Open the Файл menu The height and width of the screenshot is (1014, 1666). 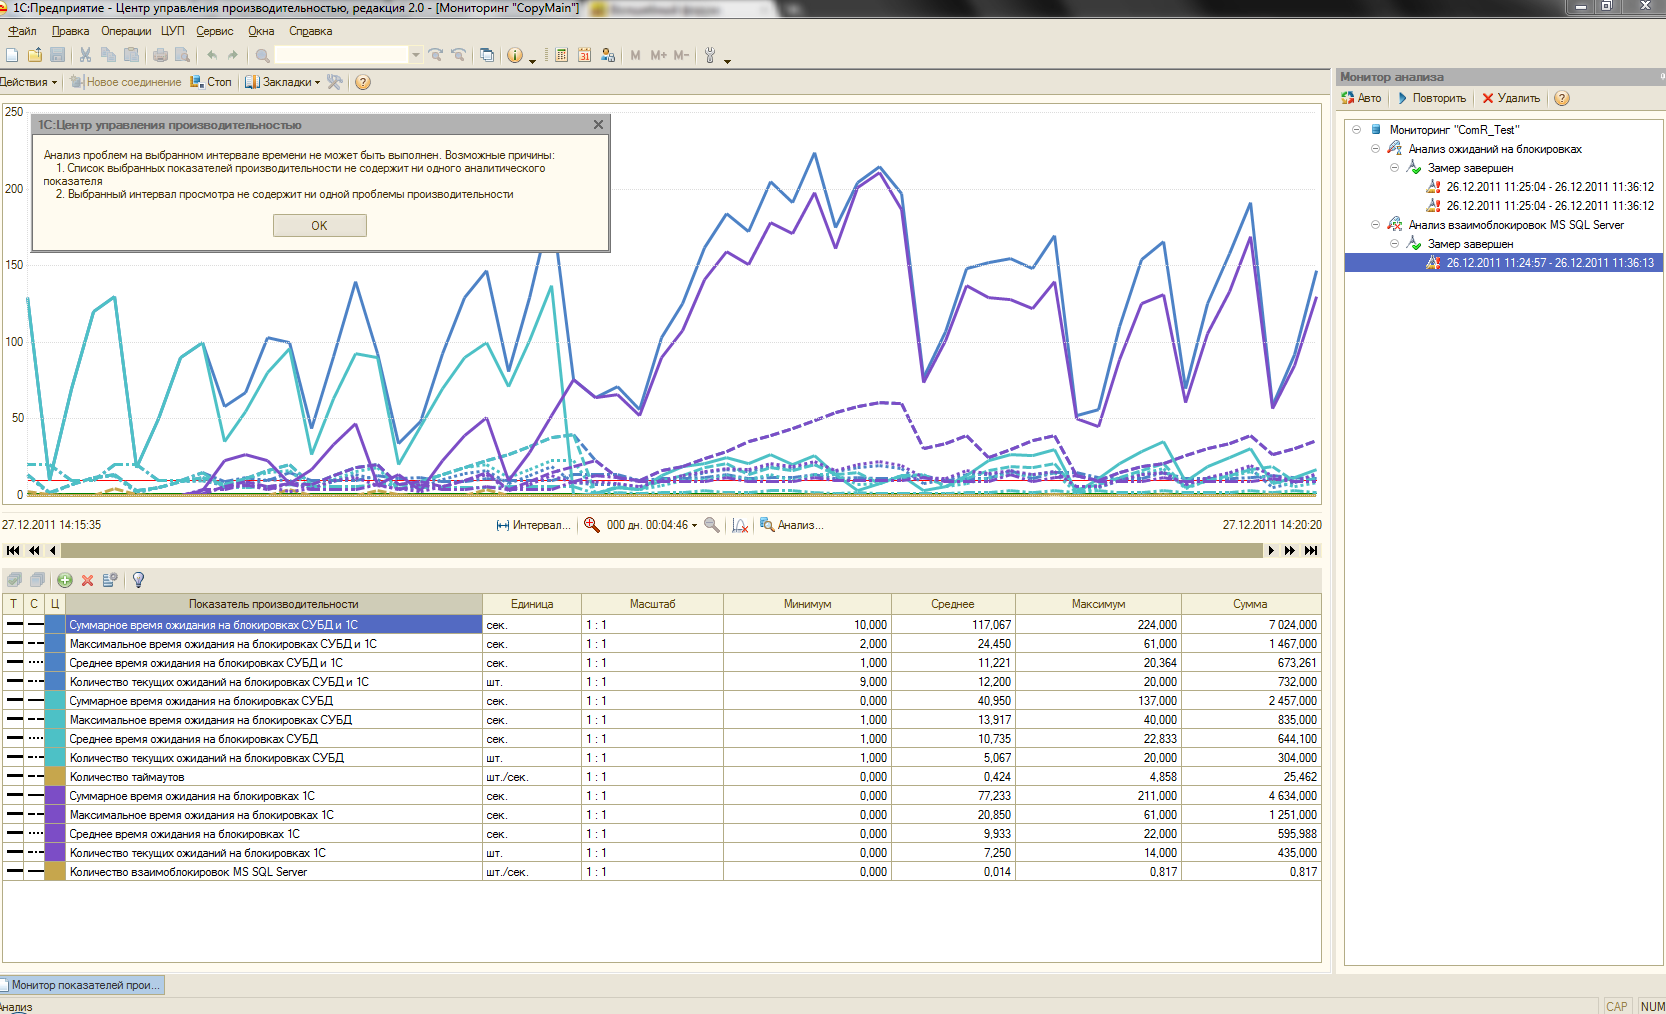[x=22, y=31]
